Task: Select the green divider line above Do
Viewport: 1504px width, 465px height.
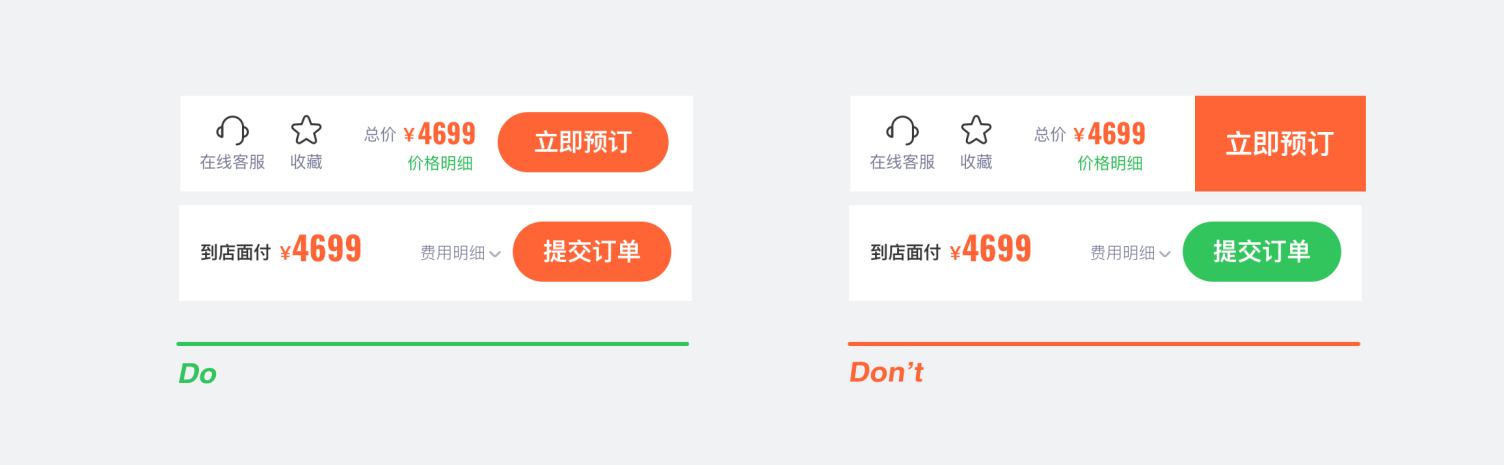Action: coord(433,344)
